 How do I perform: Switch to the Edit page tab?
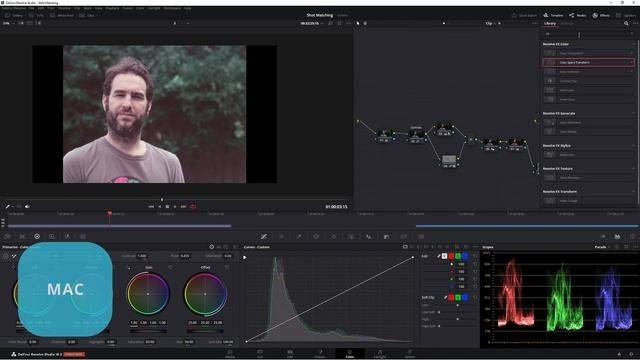290,354
